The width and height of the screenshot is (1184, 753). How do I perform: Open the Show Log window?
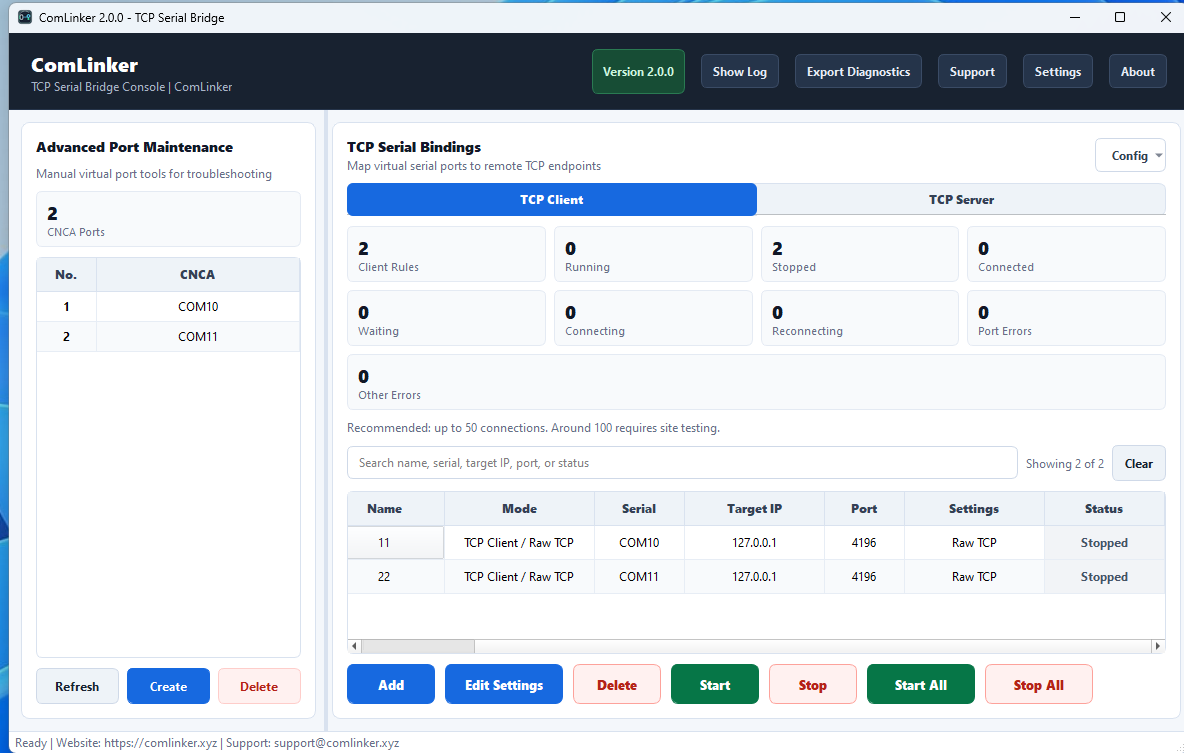pos(739,72)
